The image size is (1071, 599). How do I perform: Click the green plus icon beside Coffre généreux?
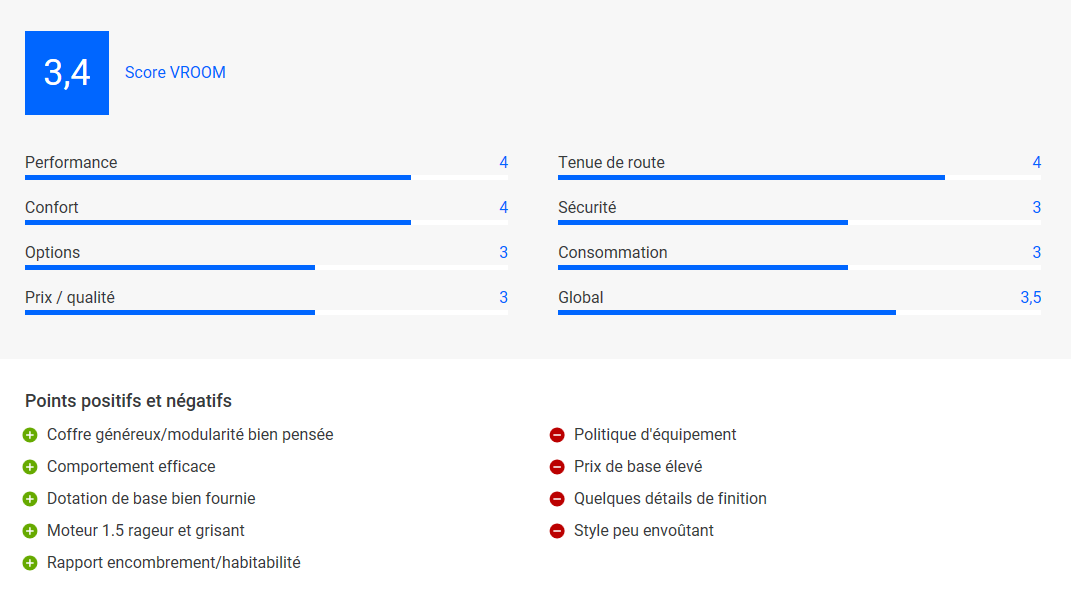point(30,435)
